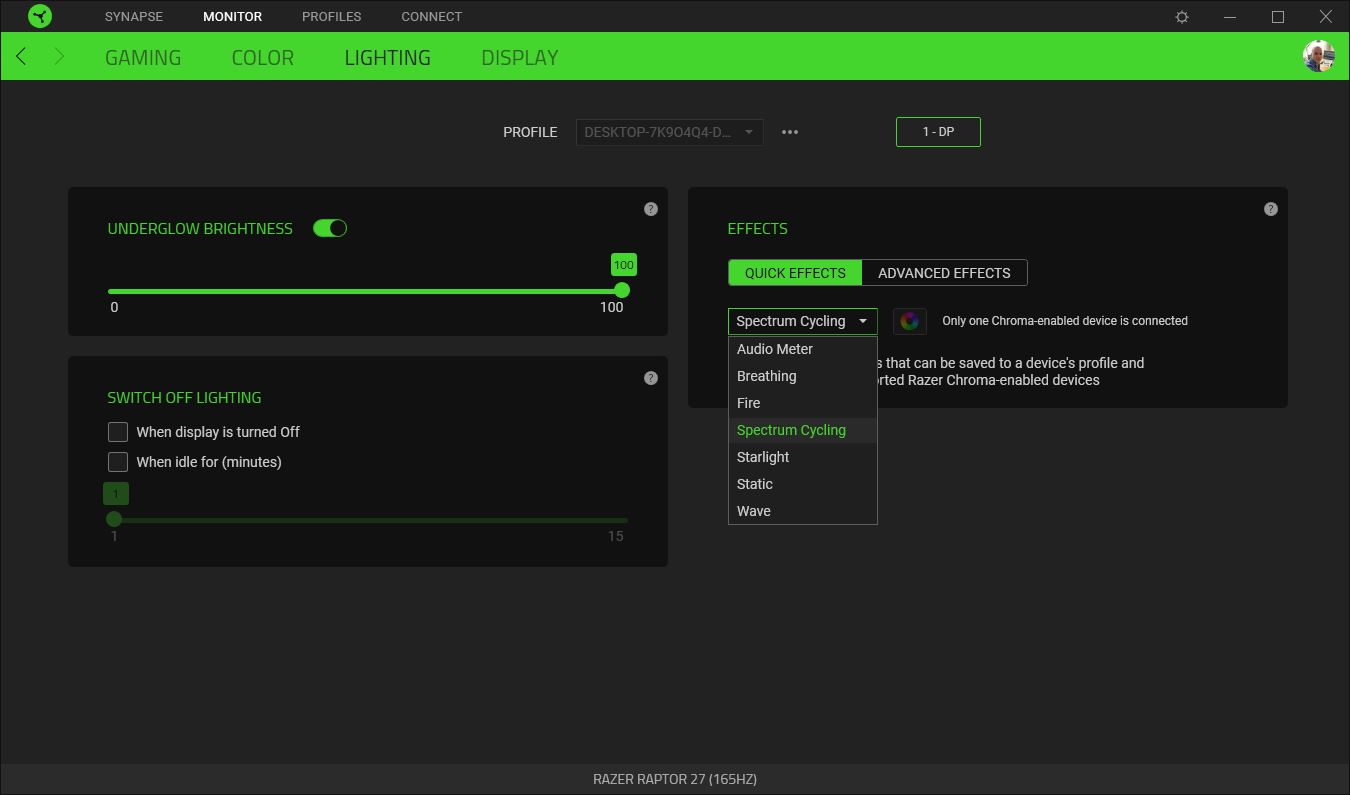Check 'When display is turned Off'

[118, 432]
